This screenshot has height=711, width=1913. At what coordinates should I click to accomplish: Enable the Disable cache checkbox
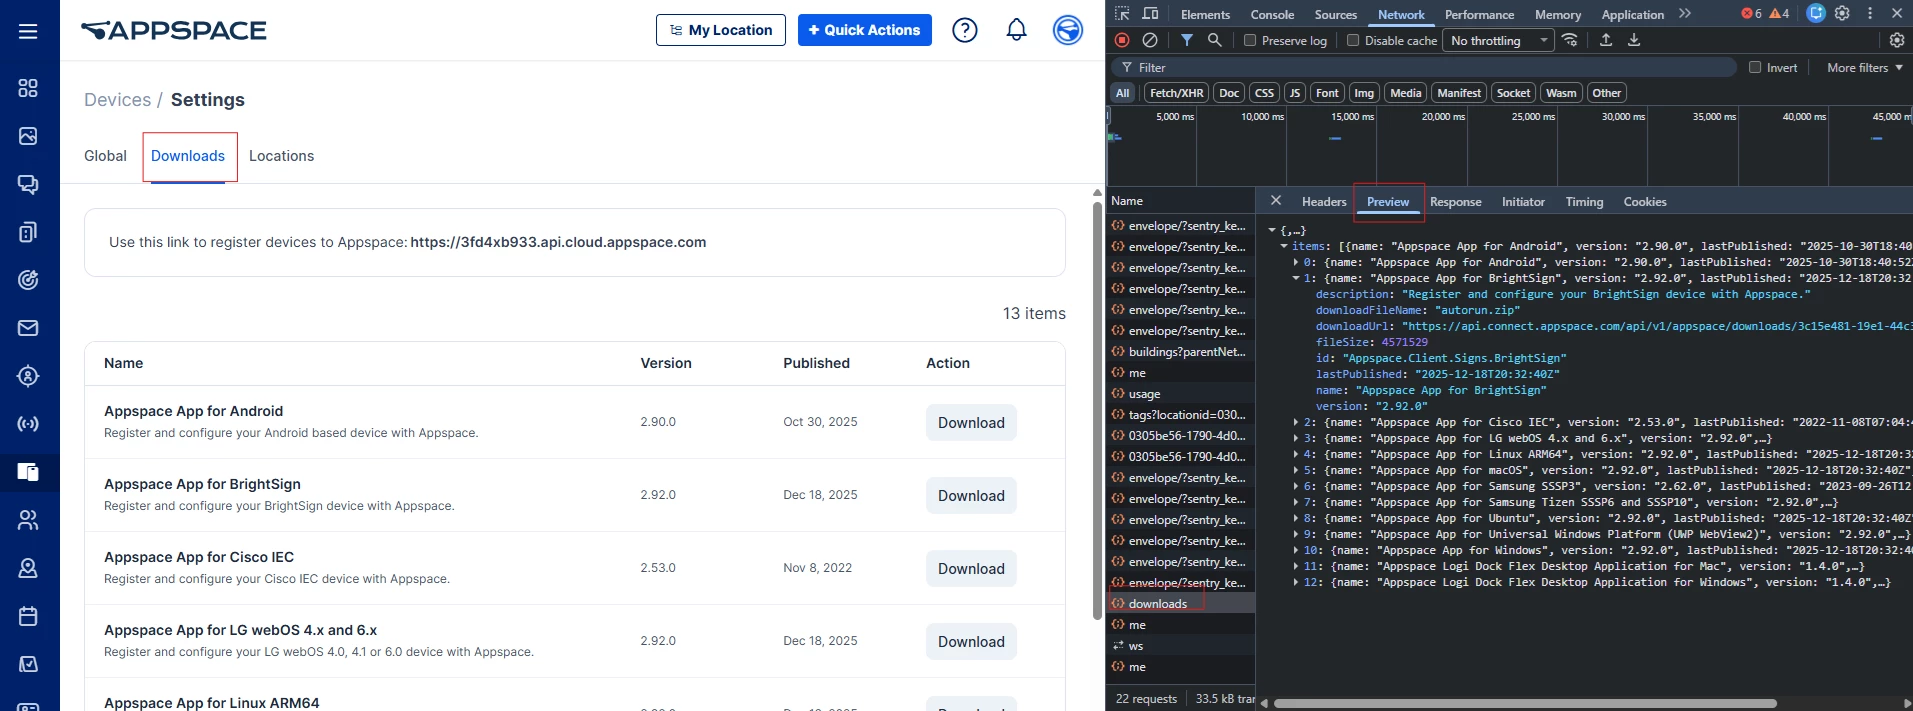pos(1353,40)
